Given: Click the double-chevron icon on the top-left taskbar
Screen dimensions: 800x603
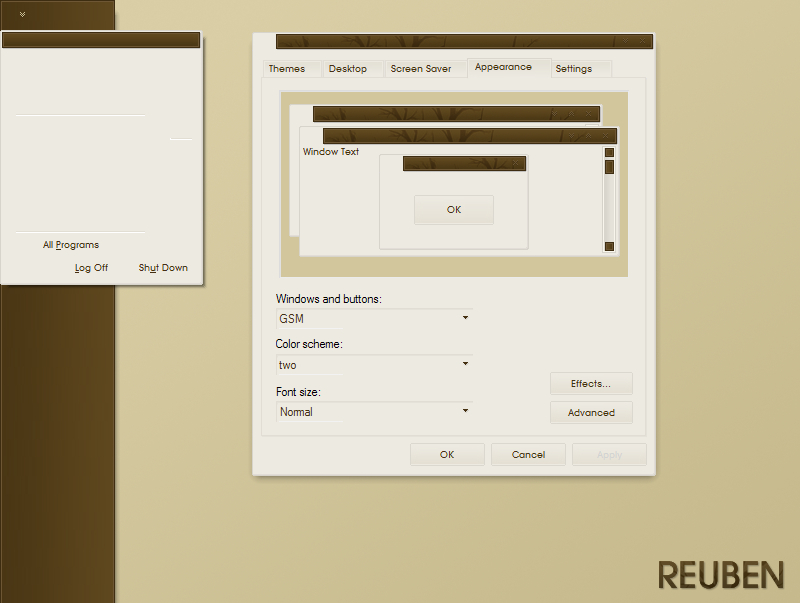Looking at the screenshot, I should 22,14.
